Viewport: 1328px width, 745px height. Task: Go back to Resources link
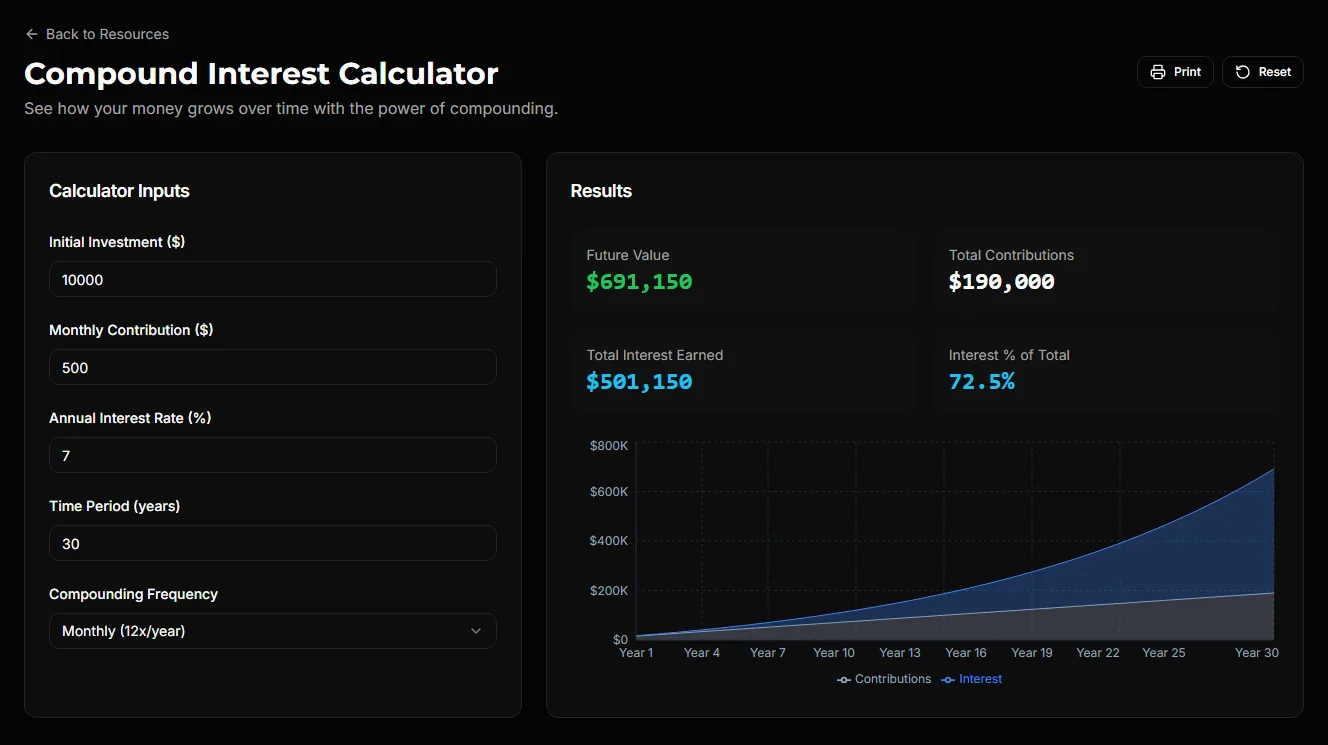[97, 34]
